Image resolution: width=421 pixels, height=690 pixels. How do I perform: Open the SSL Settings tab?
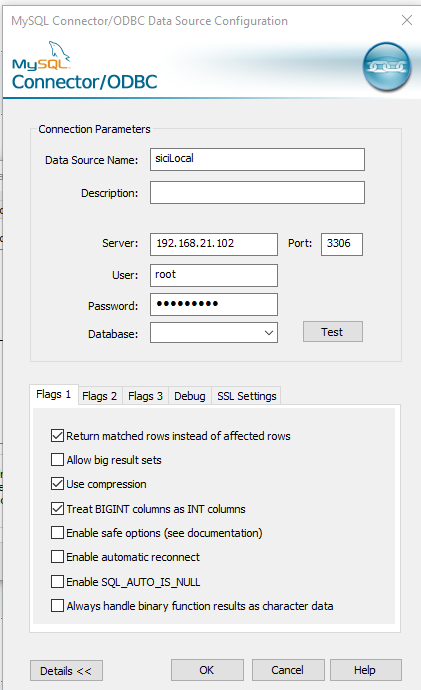point(246,396)
